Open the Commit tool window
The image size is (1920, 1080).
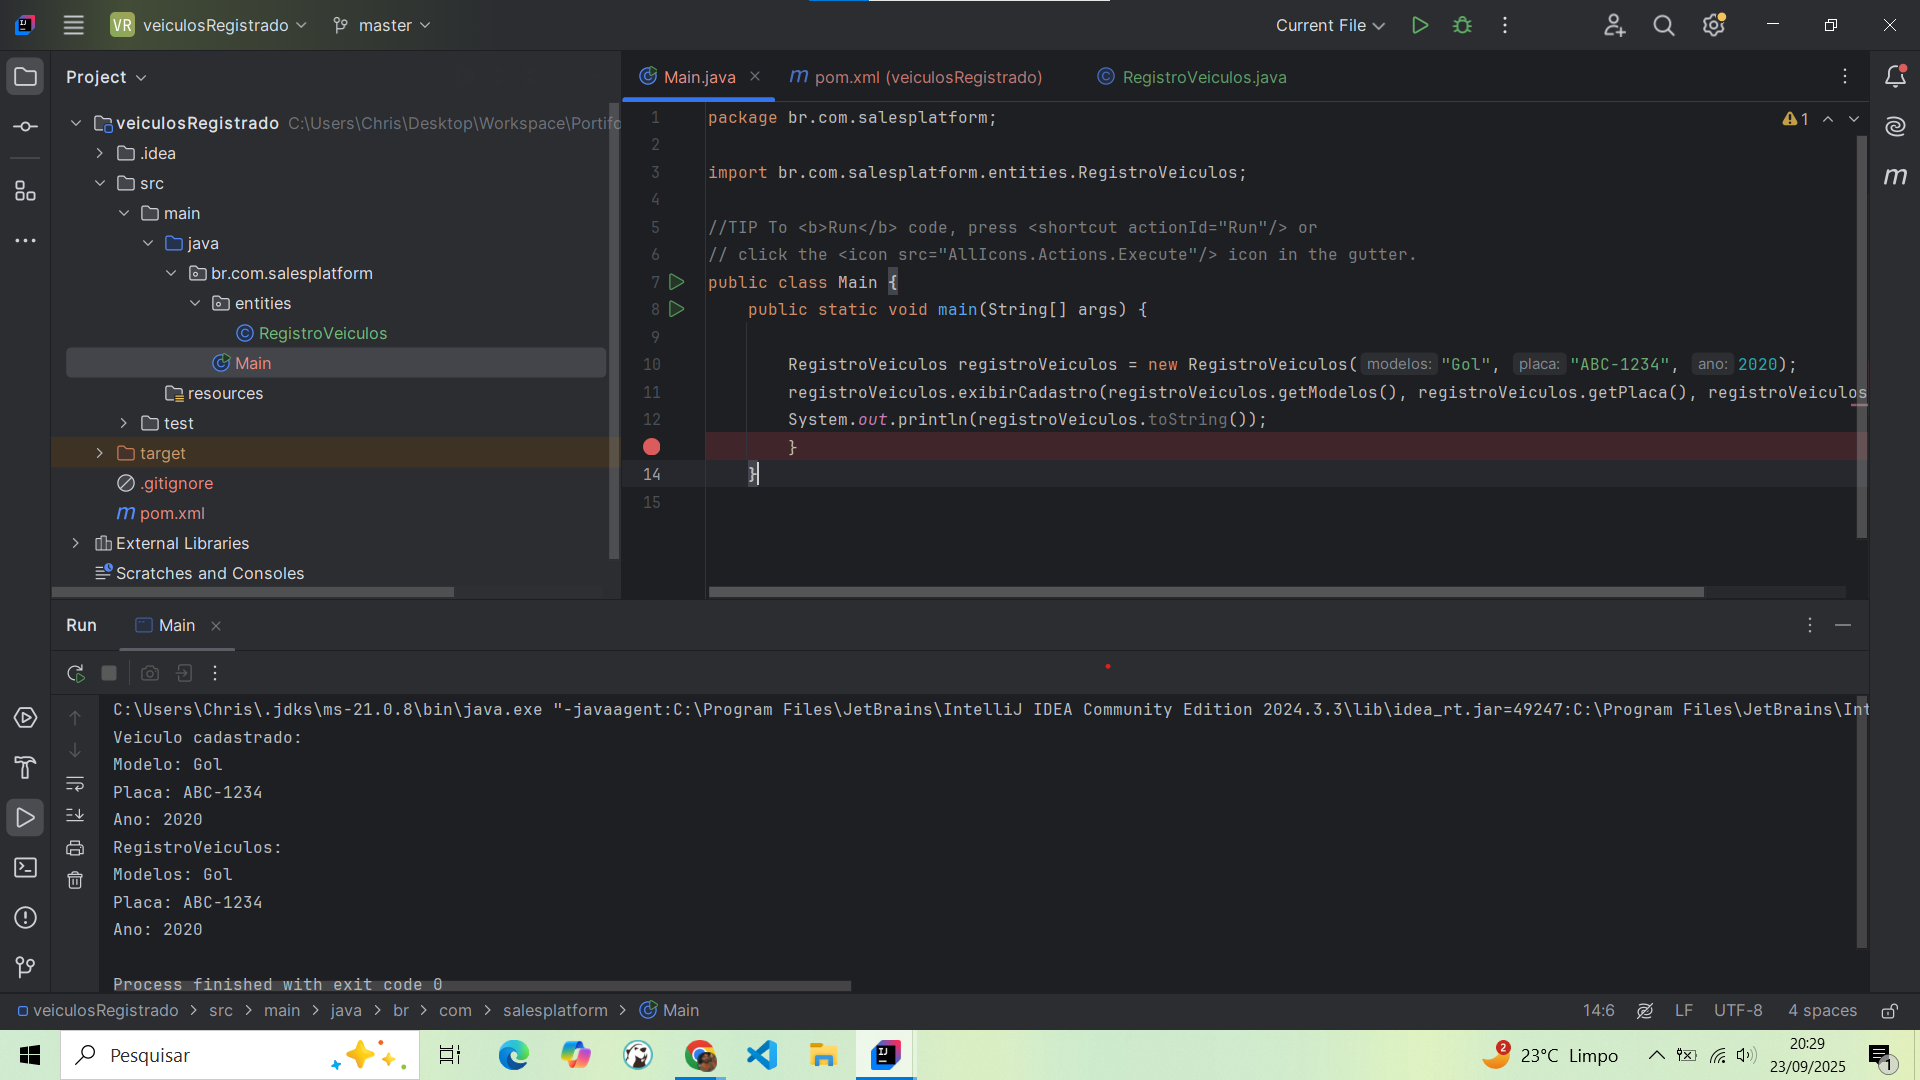(x=26, y=127)
